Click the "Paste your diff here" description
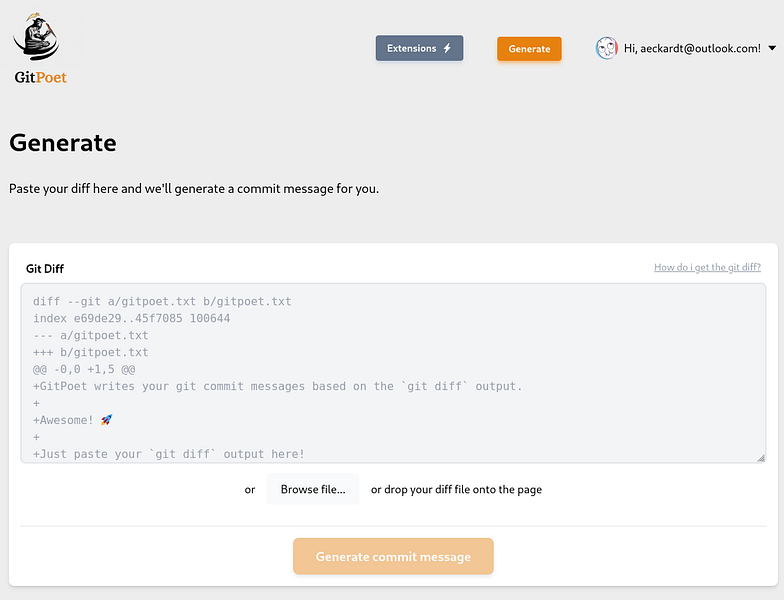The width and height of the screenshot is (784, 600). 194,188
